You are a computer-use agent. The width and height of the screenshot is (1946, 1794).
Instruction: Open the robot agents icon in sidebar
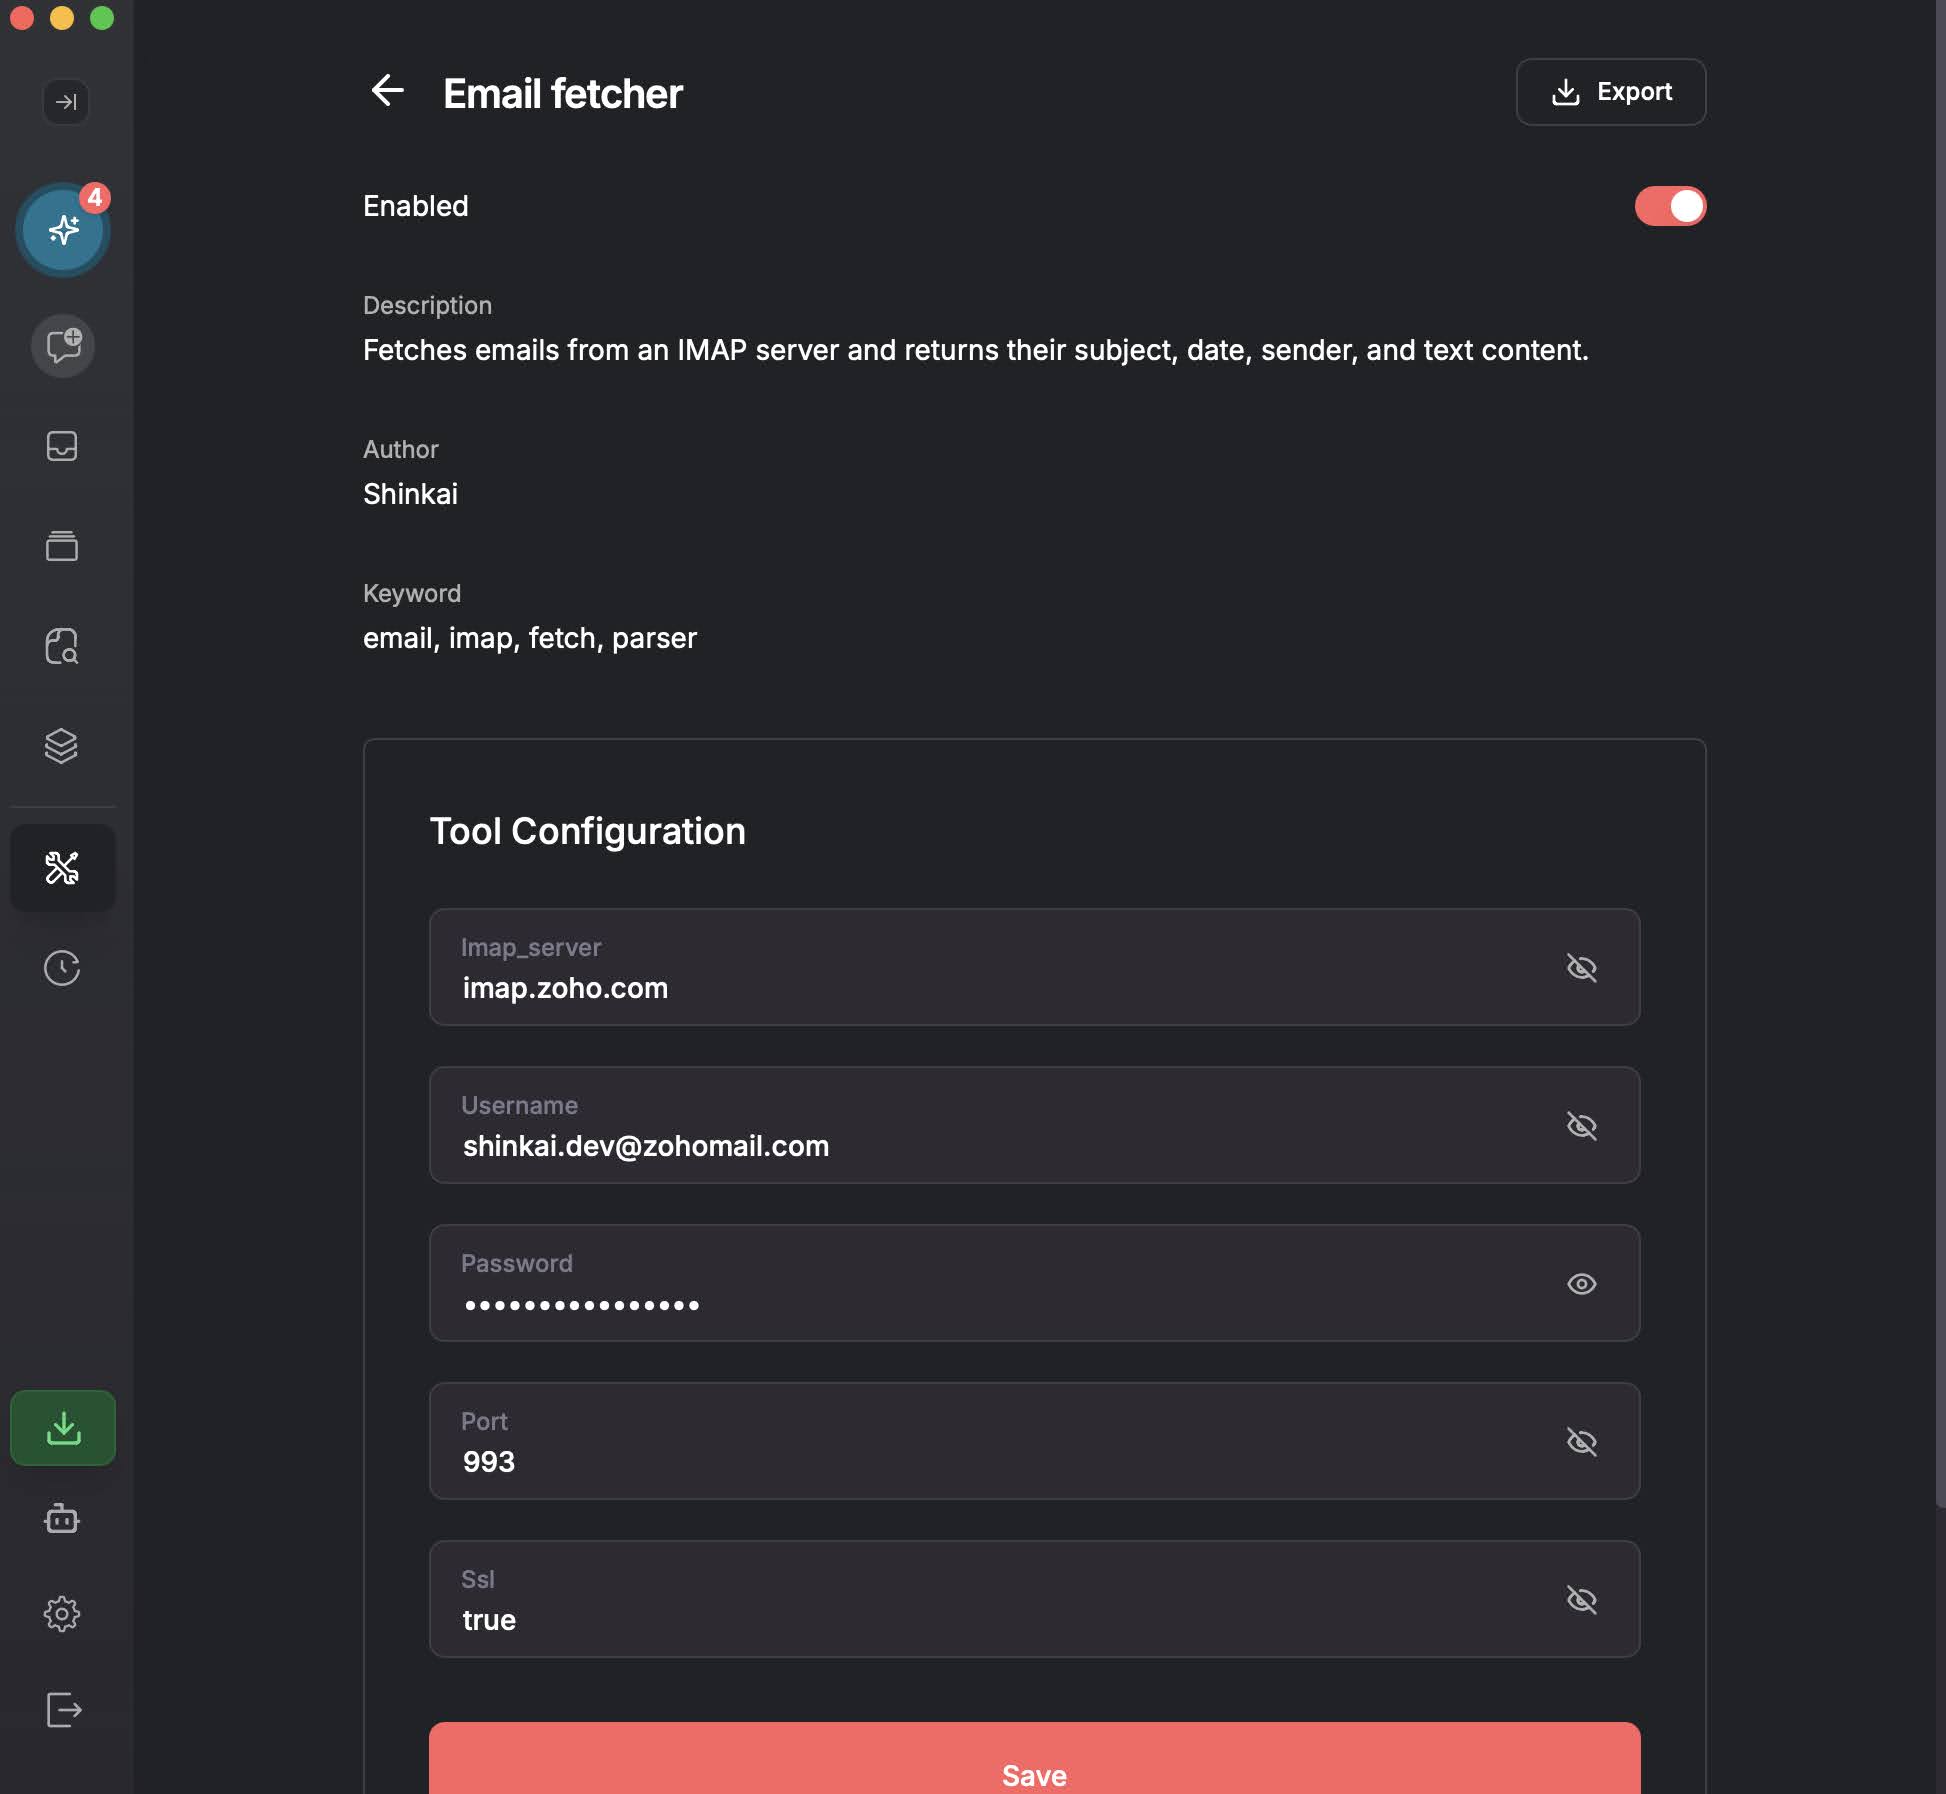coord(62,1519)
